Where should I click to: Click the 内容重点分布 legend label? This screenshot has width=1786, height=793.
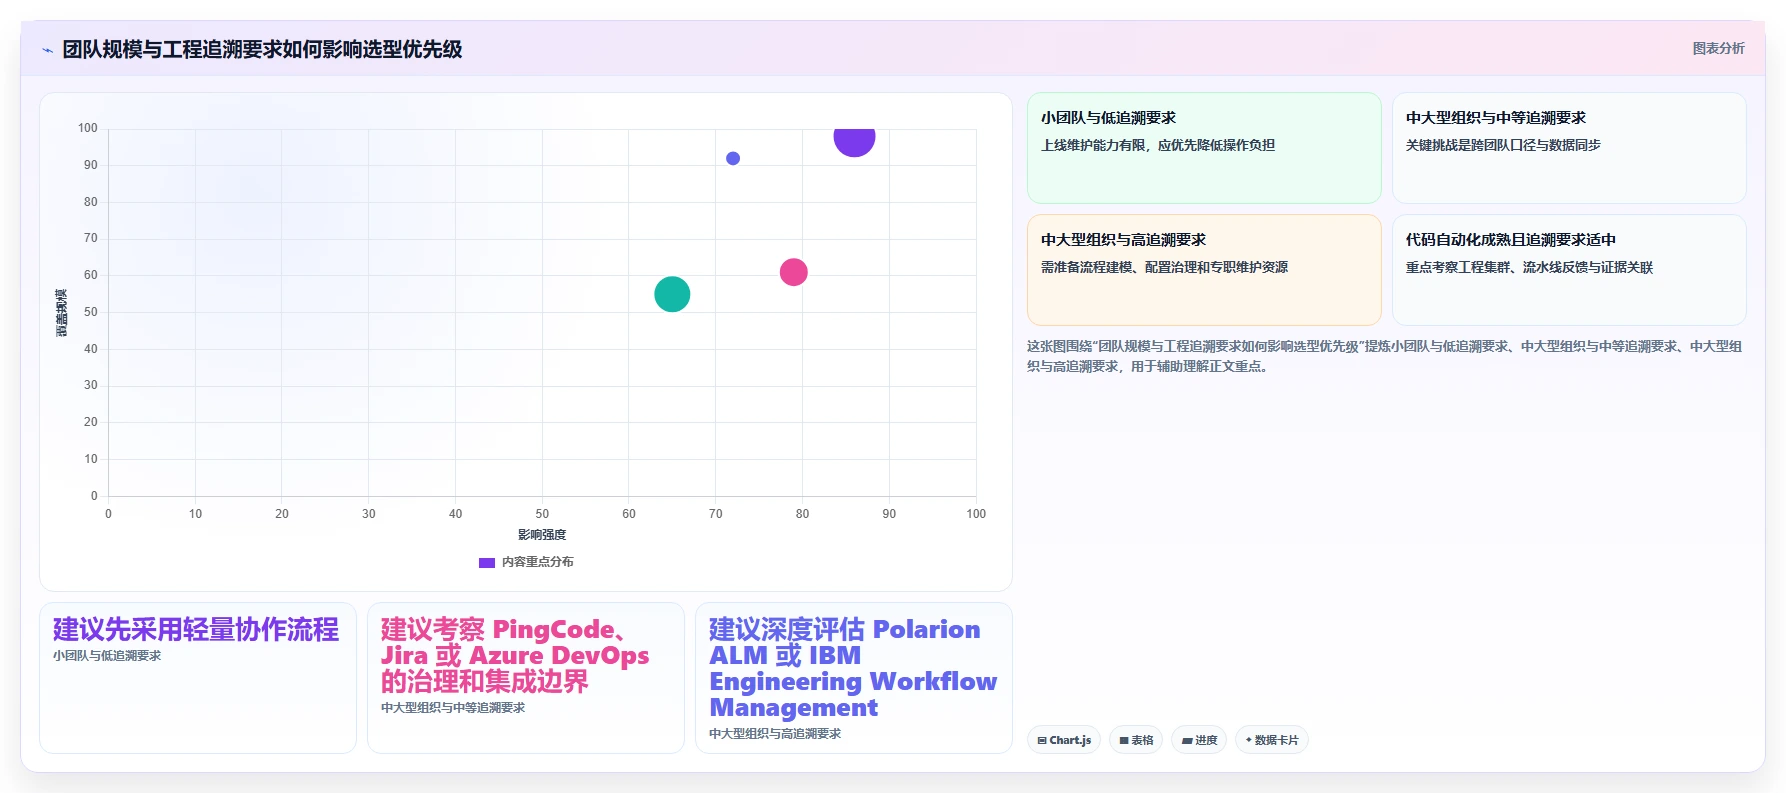[x=538, y=562]
